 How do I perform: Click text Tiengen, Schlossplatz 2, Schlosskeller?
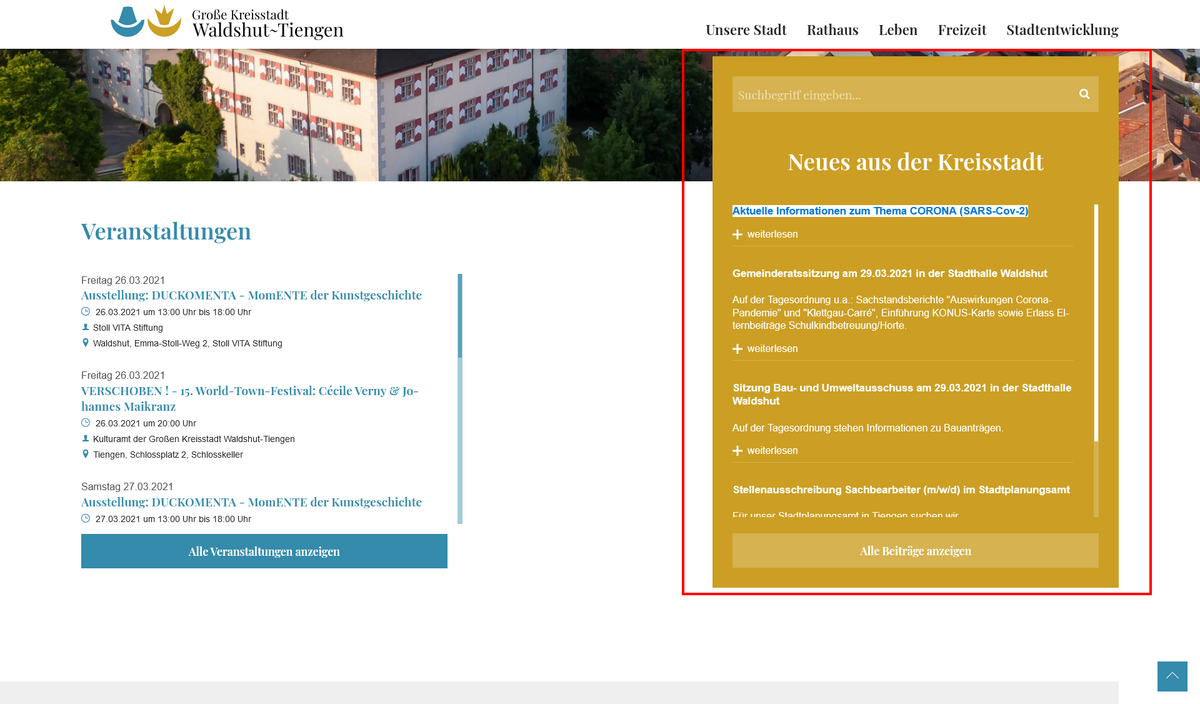[168, 455]
